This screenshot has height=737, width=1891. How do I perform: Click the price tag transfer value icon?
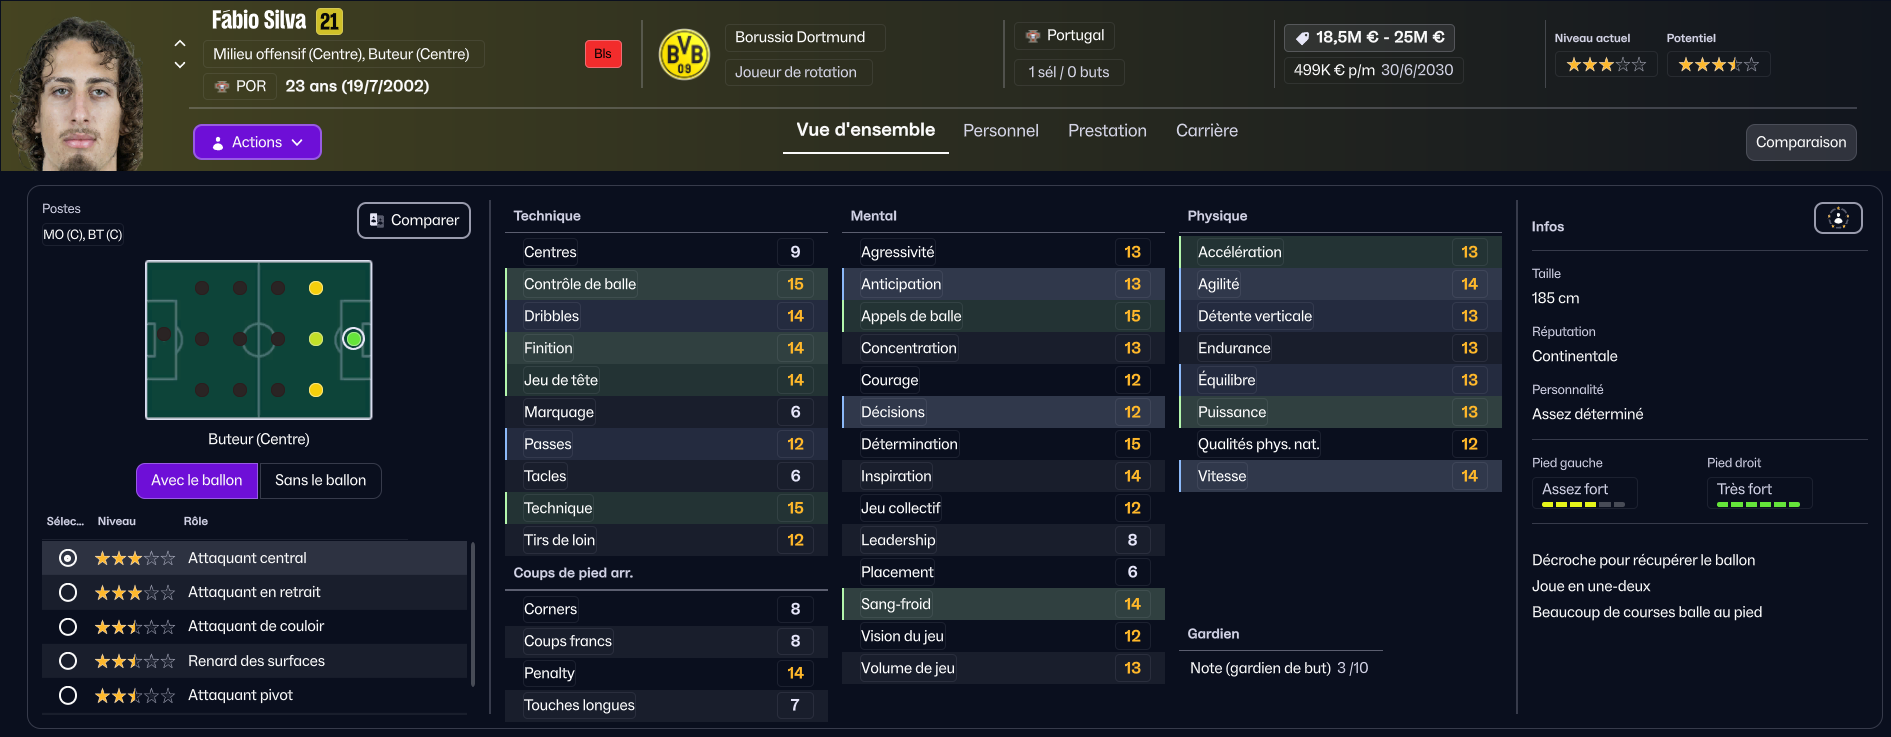click(1302, 38)
